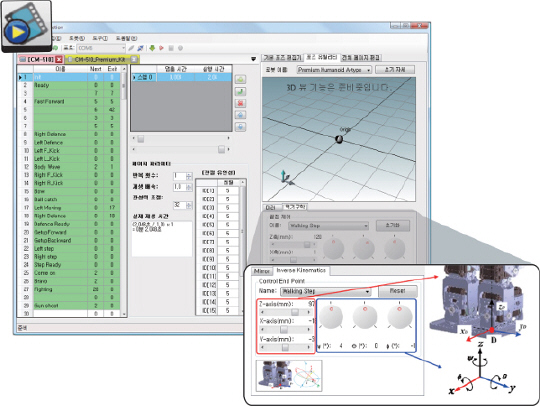Image resolution: width=540 pixels, height=406 pixels.
Task: Click the green download motion arrow icon
Action: point(152,48)
